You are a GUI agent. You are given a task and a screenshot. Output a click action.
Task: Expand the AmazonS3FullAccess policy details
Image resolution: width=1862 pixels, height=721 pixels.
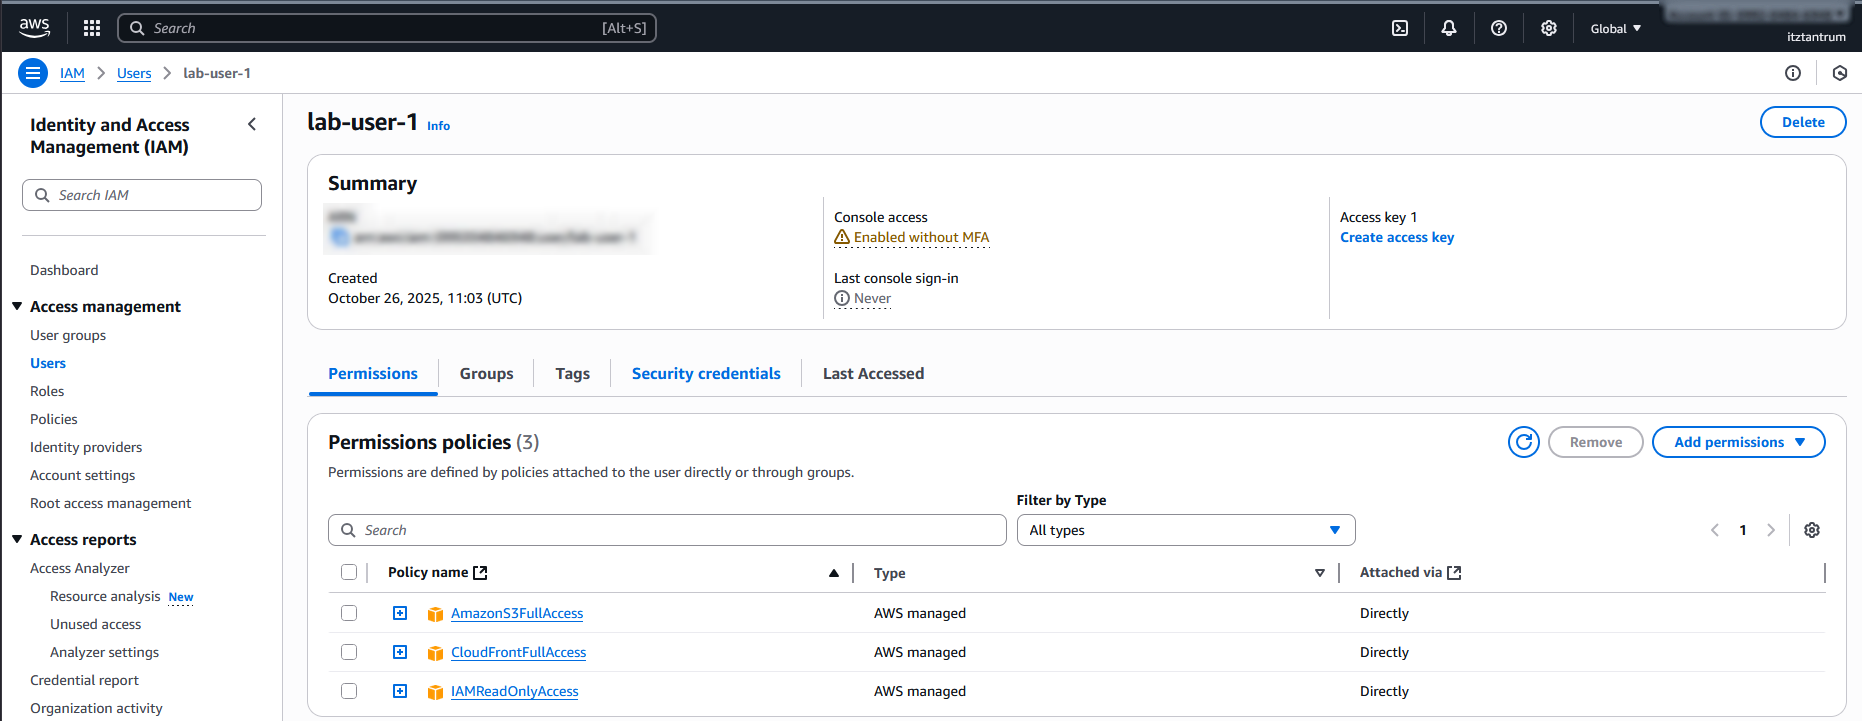pyautogui.click(x=400, y=613)
